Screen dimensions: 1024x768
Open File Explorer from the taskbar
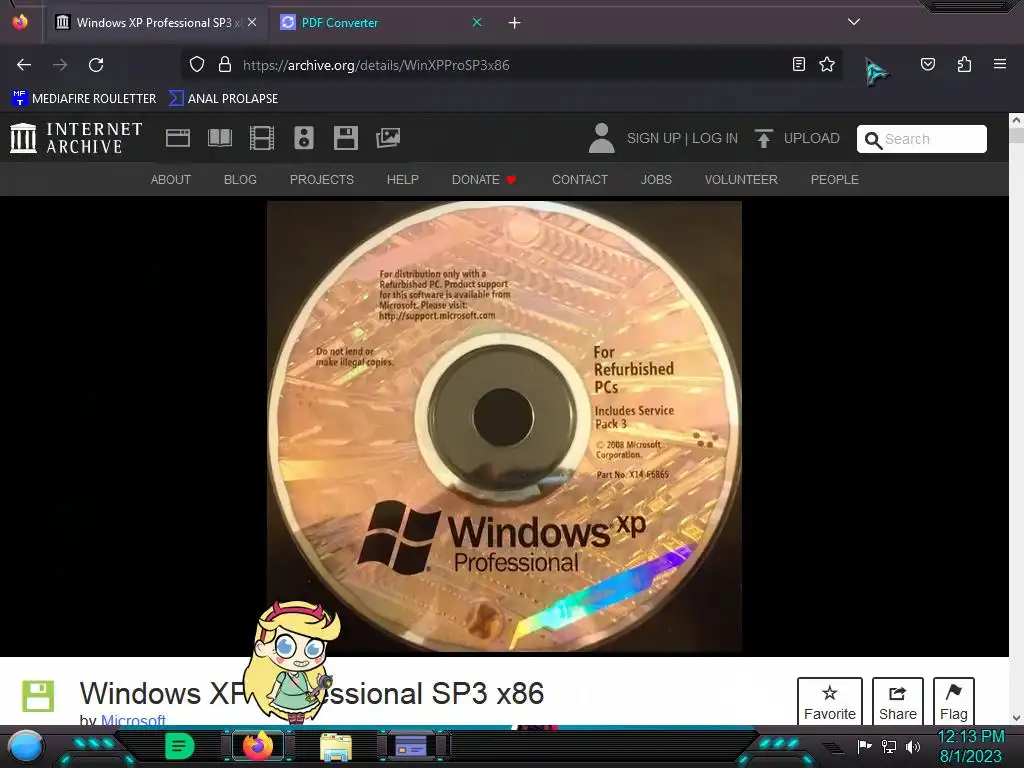click(x=336, y=746)
